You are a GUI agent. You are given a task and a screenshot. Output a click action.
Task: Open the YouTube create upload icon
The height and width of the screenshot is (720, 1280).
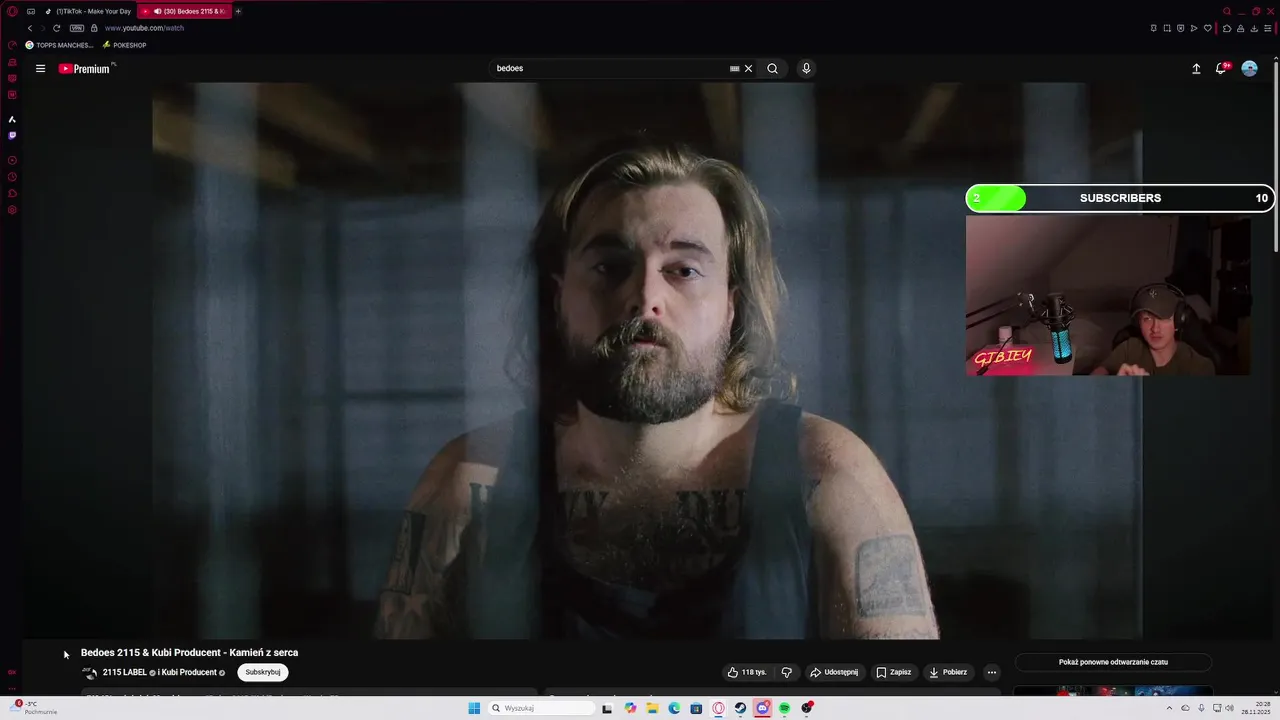1196,69
